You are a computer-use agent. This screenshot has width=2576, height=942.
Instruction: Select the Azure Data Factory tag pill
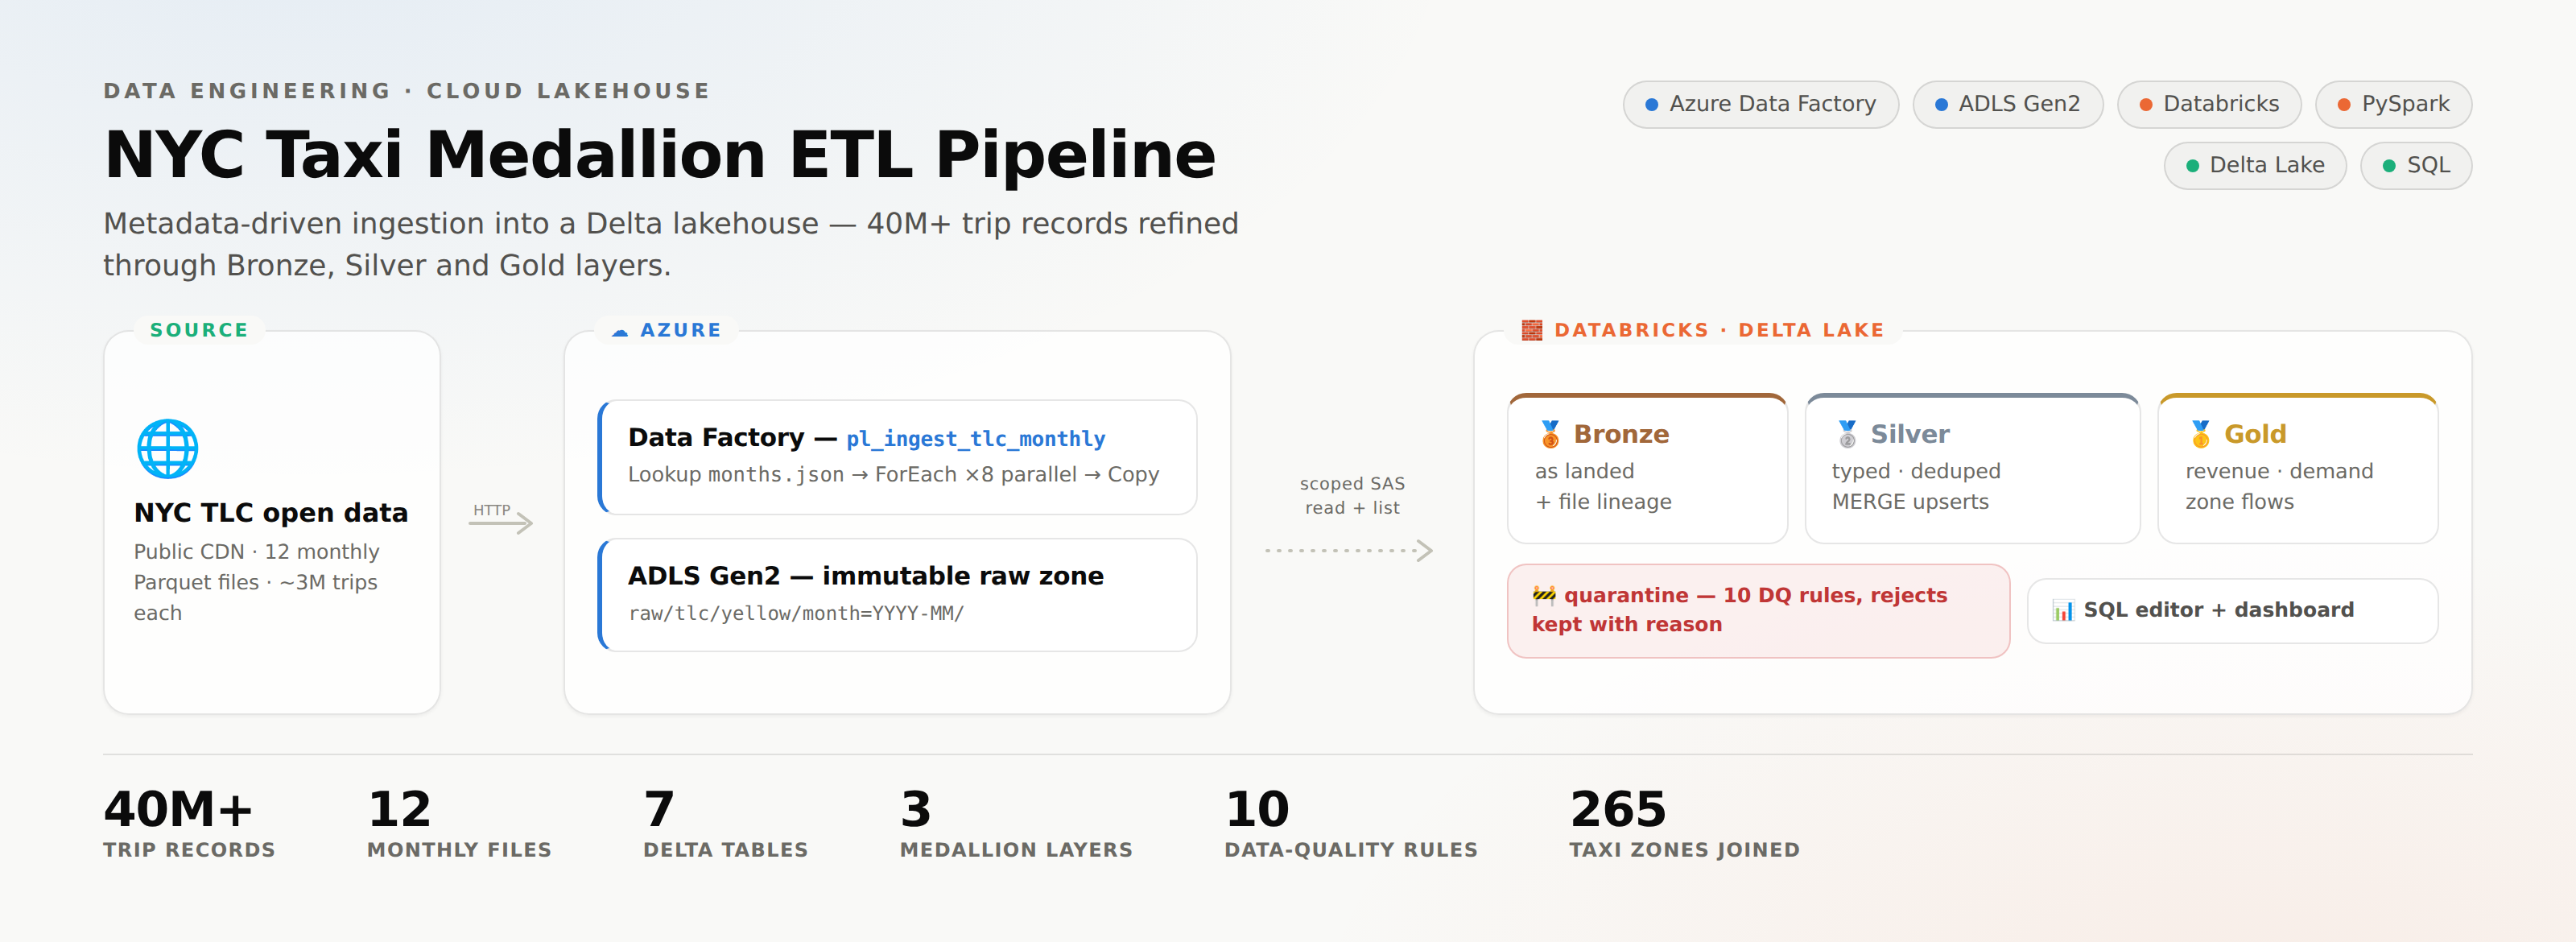pos(1760,104)
